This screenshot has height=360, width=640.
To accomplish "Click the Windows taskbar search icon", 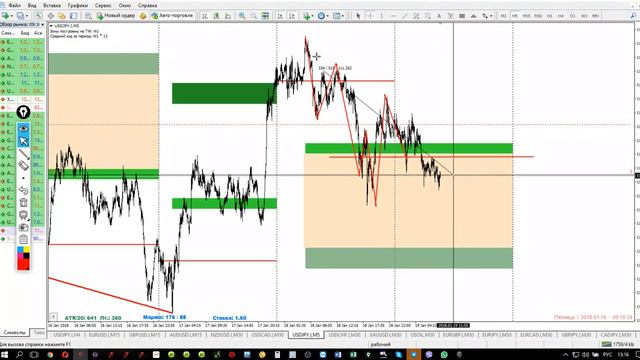I will click(19, 355).
